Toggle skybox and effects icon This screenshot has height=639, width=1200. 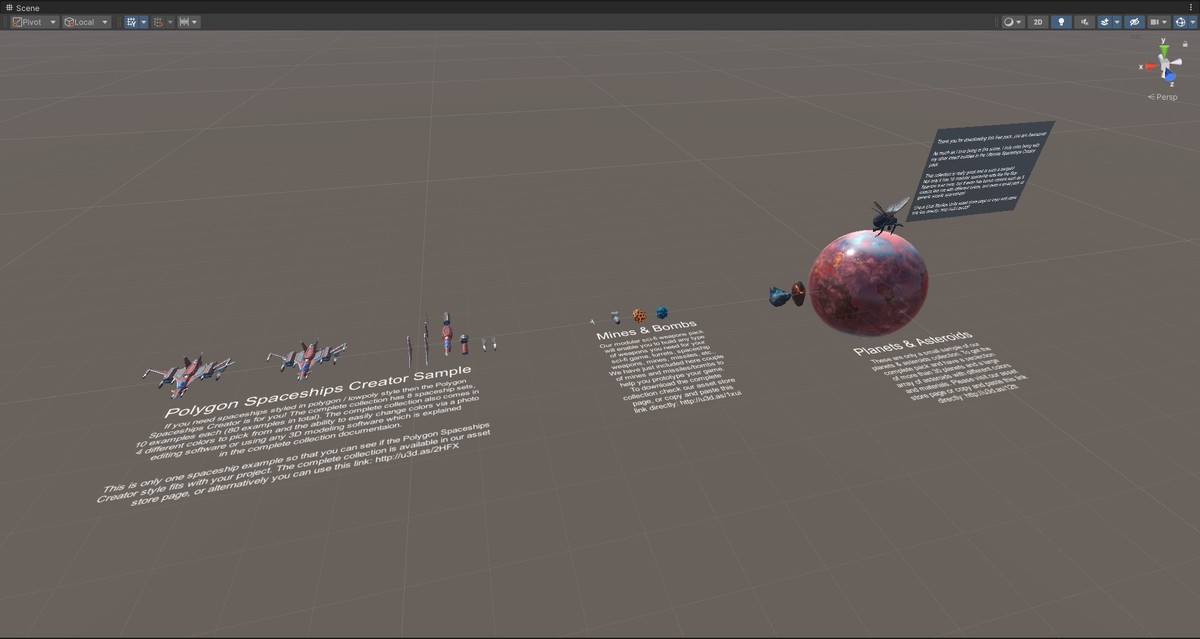[x=1105, y=22]
